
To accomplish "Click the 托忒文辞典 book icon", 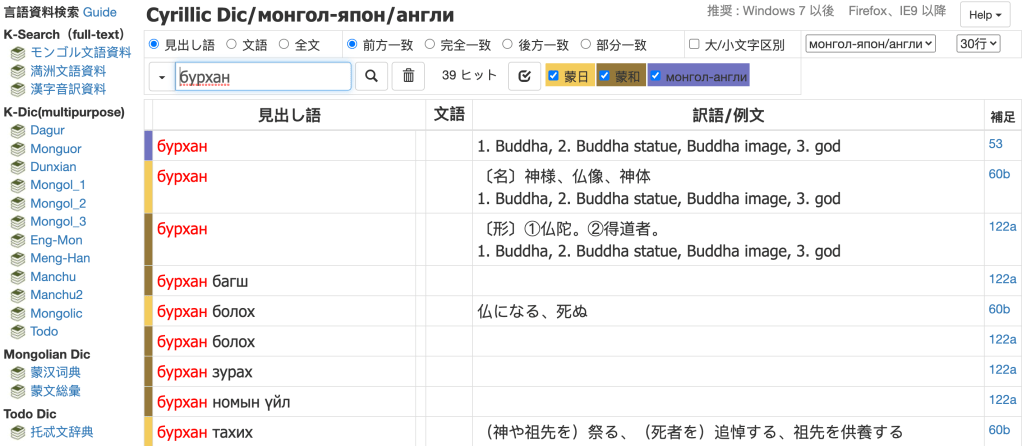I will (x=17, y=432).
